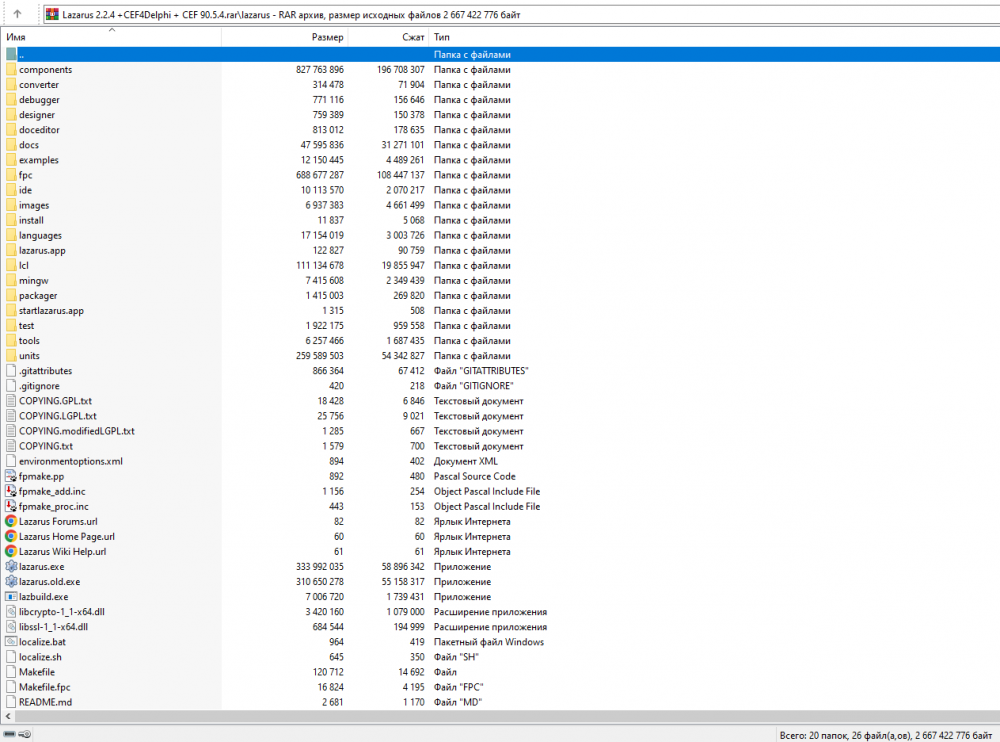Click the lcl folder icon
The height and width of the screenshot is (742, 1000).
coord(11,265)
